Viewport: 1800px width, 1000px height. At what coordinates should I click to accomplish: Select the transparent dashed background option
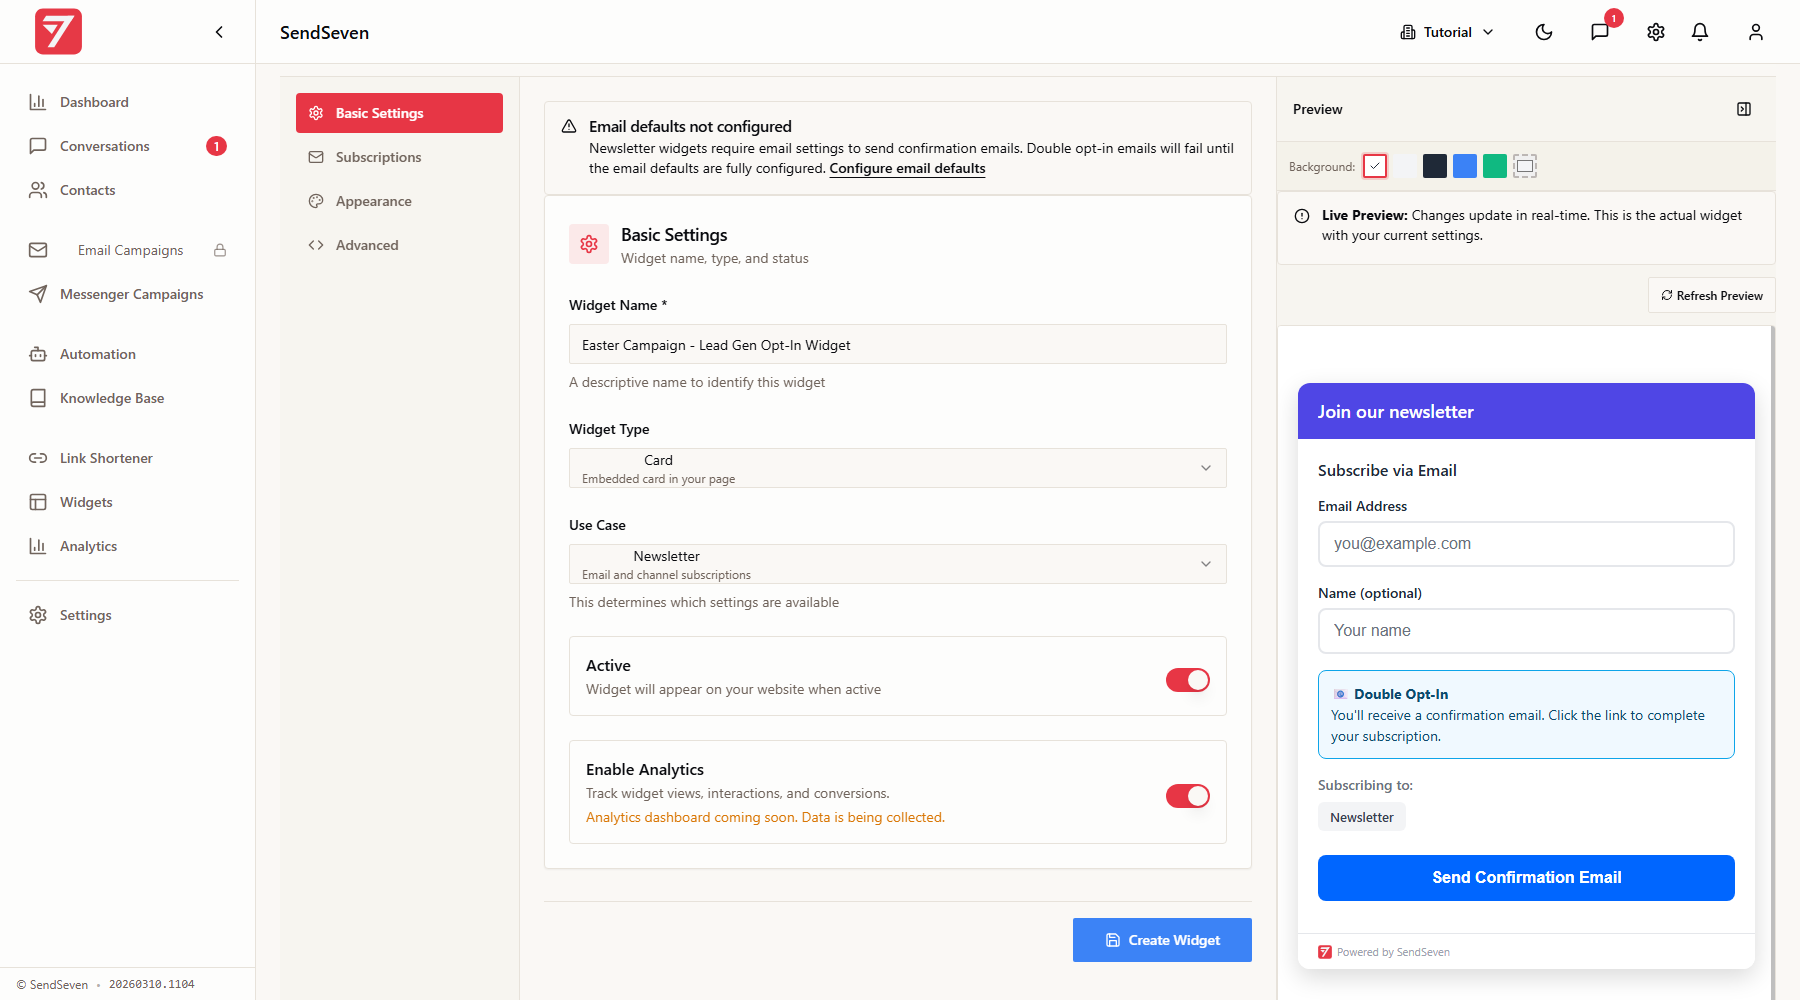coord(1525,166)
